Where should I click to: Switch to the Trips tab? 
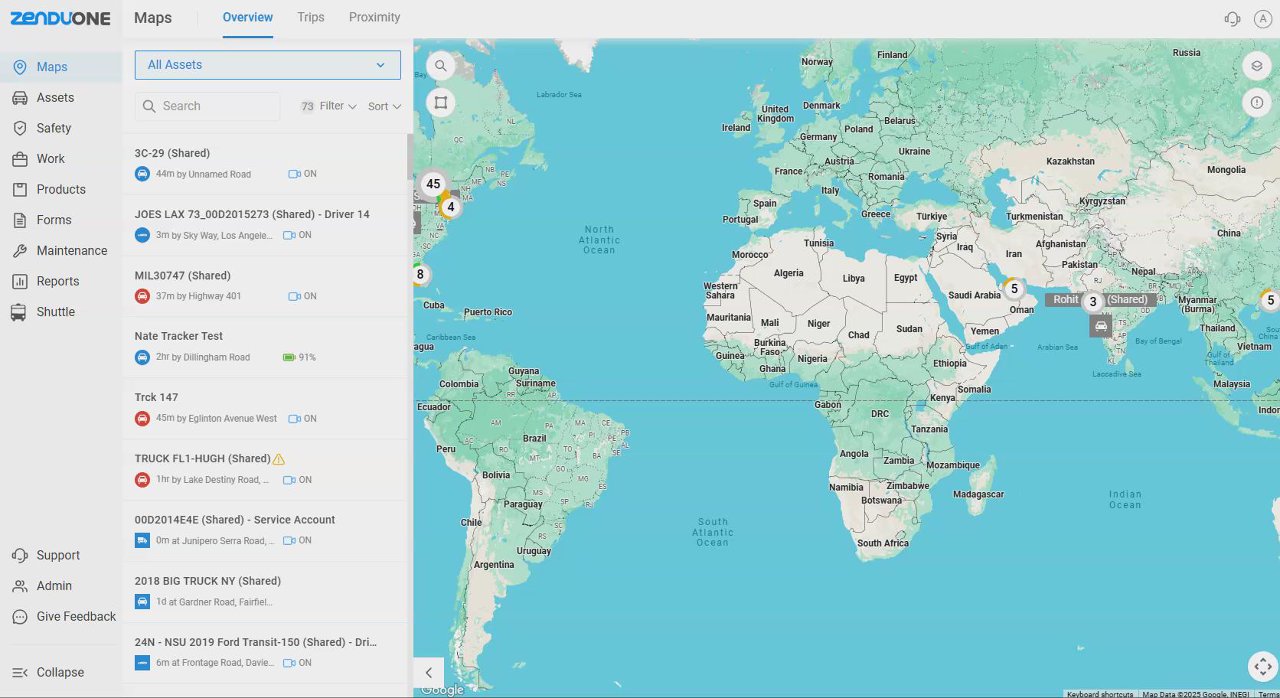[311, 17]
